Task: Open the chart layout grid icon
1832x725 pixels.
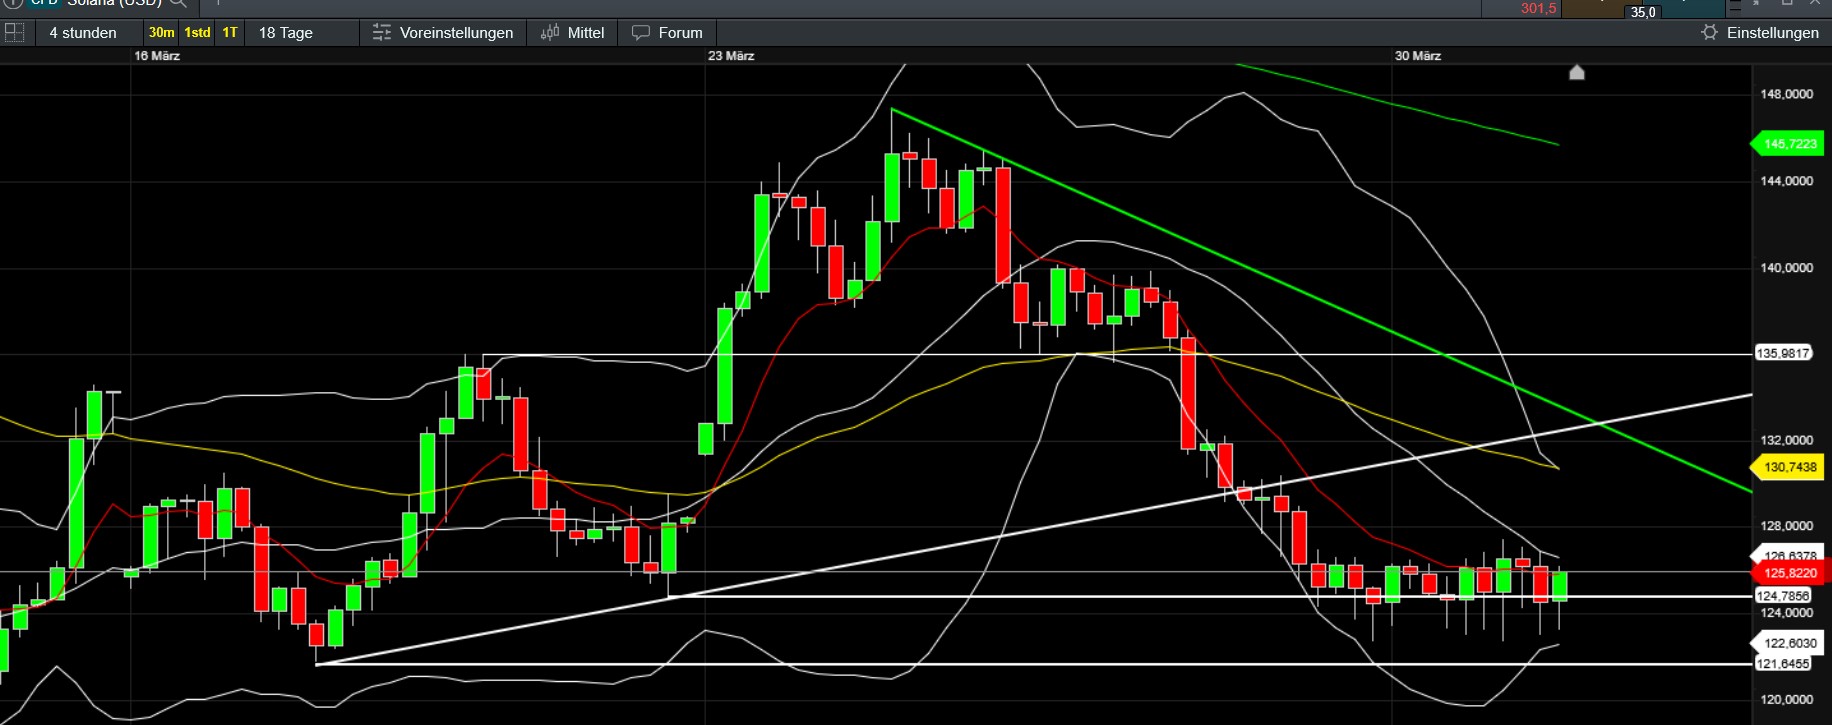Action: pos(14,32)
